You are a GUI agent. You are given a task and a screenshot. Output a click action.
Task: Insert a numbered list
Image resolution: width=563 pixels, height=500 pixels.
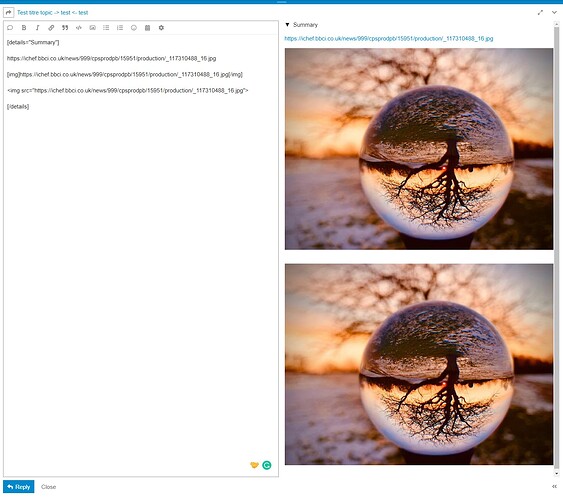120,28
